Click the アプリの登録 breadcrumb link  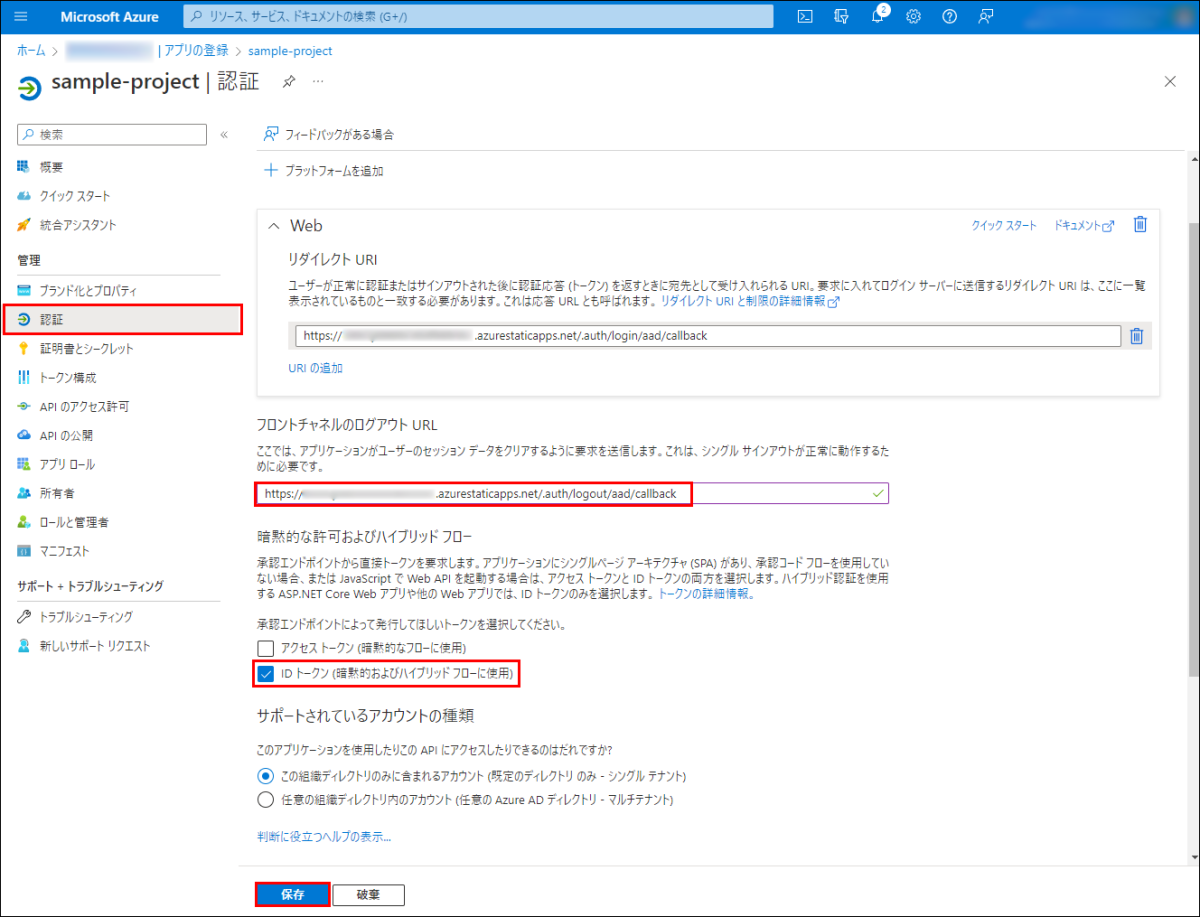pos(195,51)
